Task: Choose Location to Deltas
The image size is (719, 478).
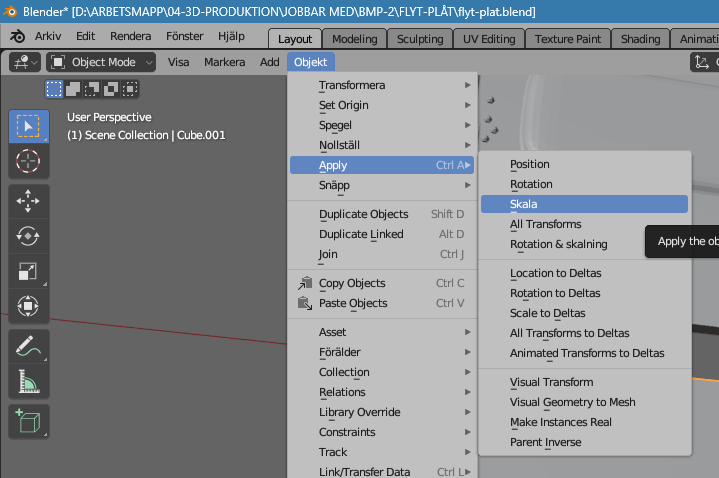Action: pyautogui.click(x=584, y=273)
